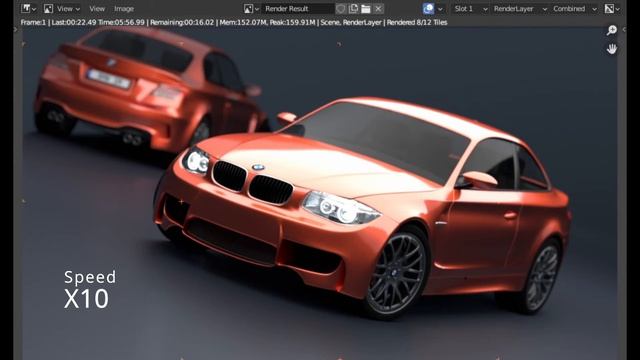Click the zoom magnifier gizmo
The image size is (640, 360).
click(x=611, y=30)
